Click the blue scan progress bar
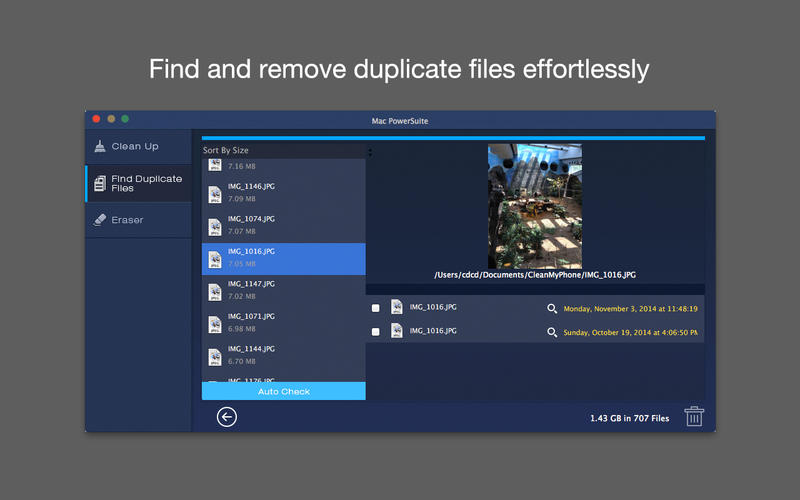 tap(453, 138)
